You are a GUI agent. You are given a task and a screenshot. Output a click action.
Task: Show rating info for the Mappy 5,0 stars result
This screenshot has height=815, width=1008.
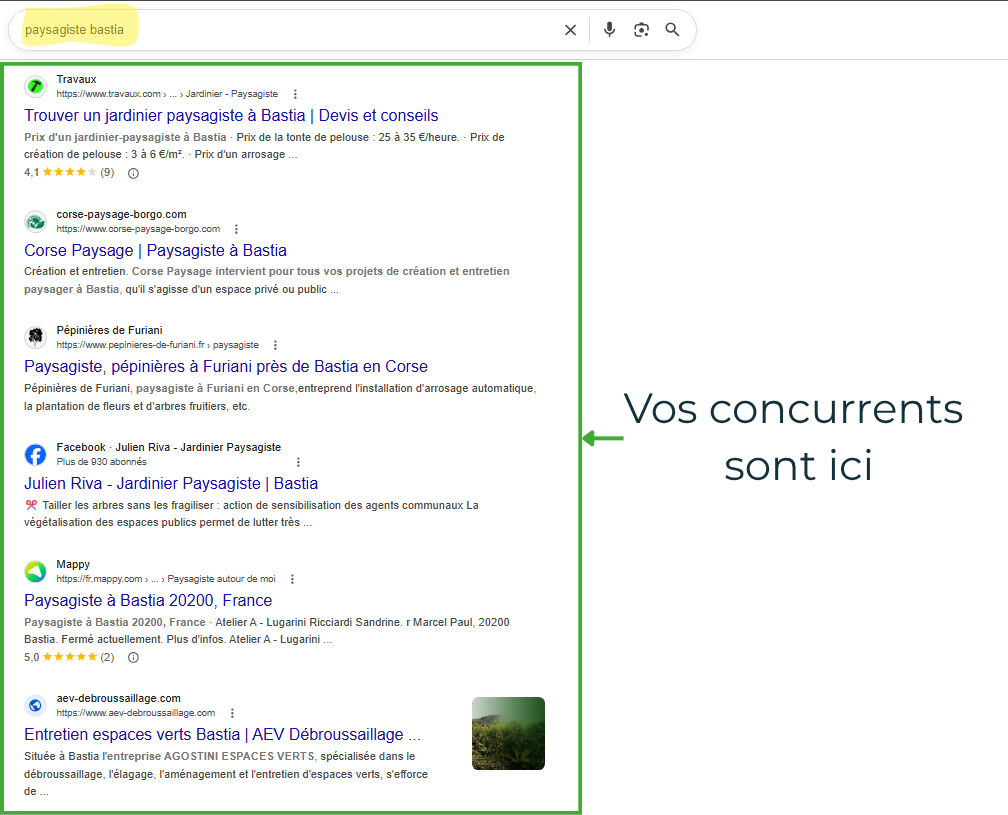point(133,658)
